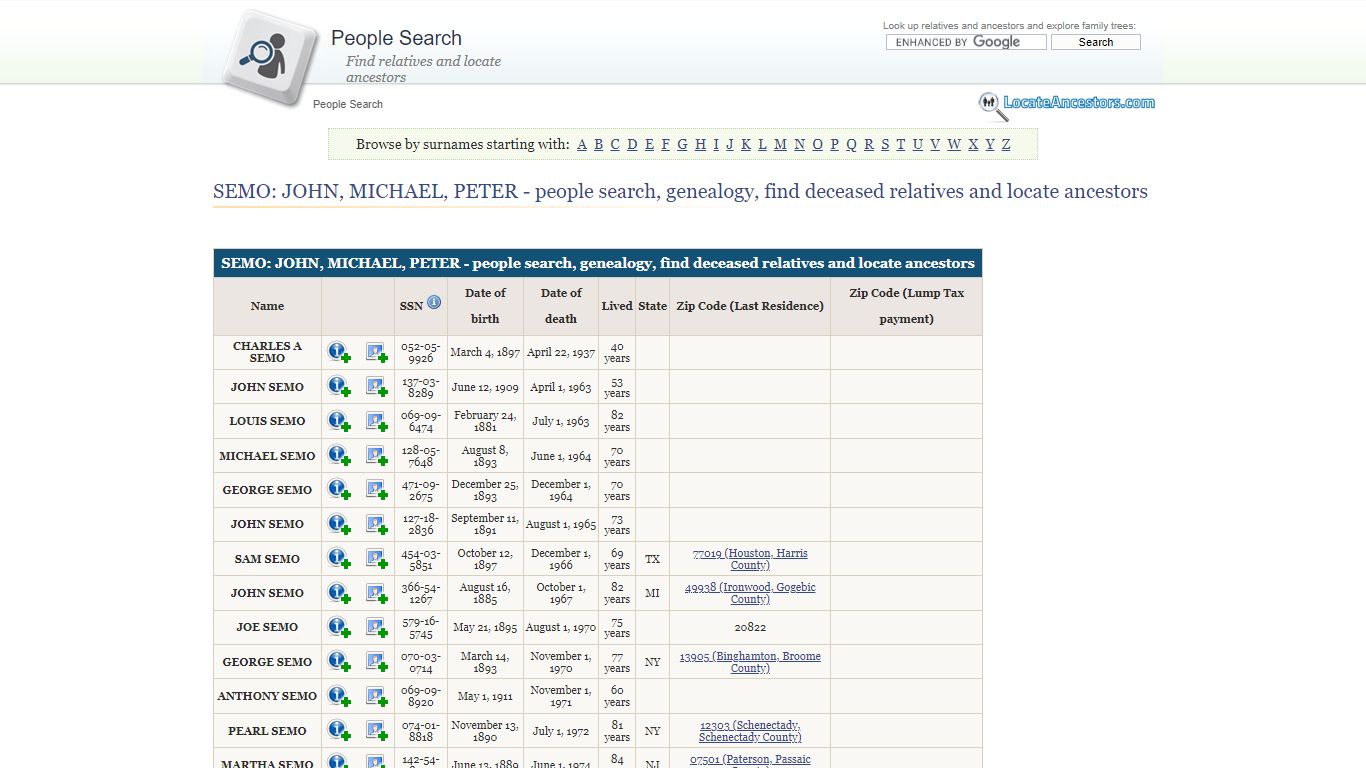This screenshot has height=768, width=1366.
Task: Info icon for John Semo born September 11, 1891
Action: point(339,524)
